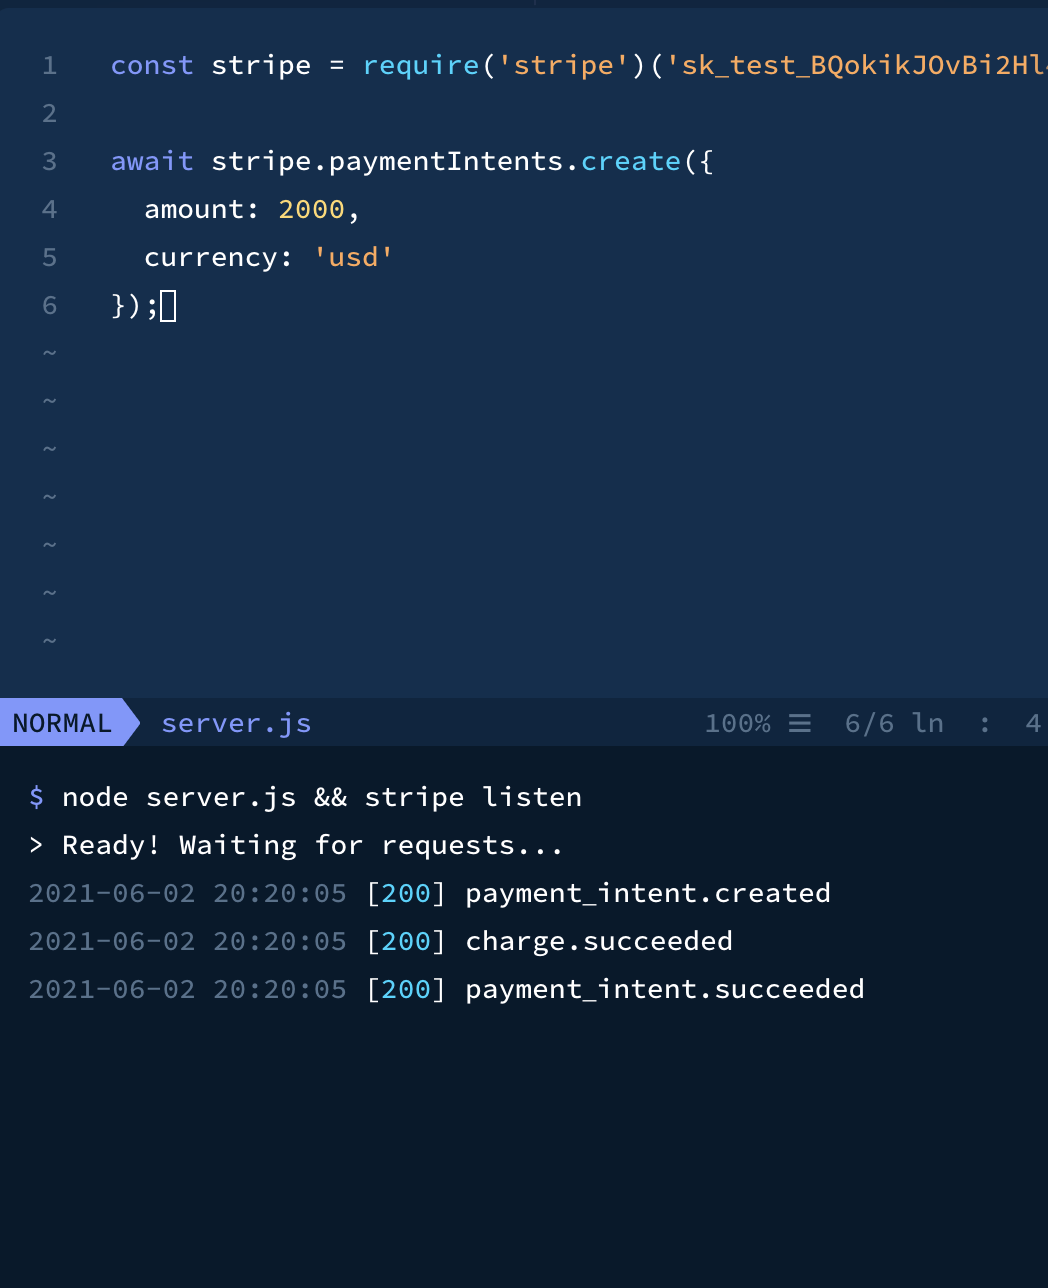This screenshot has width=1048, height=1288.
Task: Click line number 2 in gutter
Action: point(49,114)
